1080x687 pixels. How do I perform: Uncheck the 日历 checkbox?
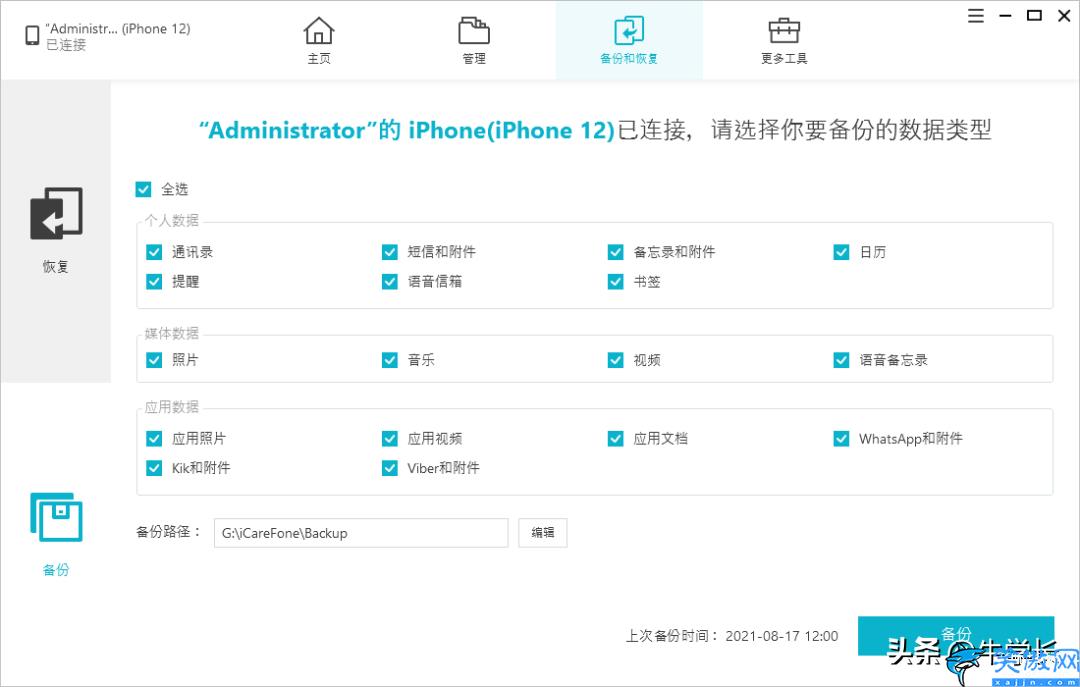(842, 252)
